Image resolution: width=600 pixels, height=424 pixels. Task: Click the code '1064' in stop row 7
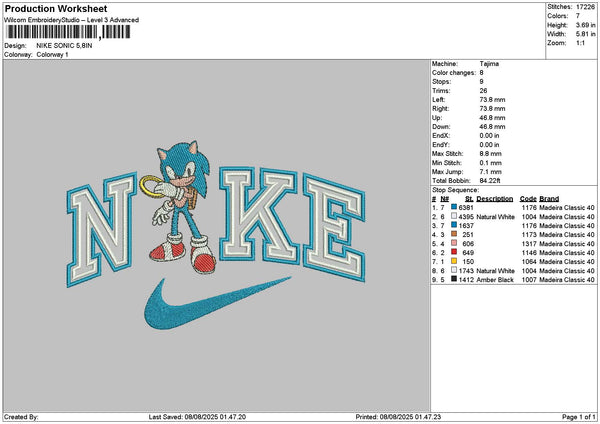(530, 262)
